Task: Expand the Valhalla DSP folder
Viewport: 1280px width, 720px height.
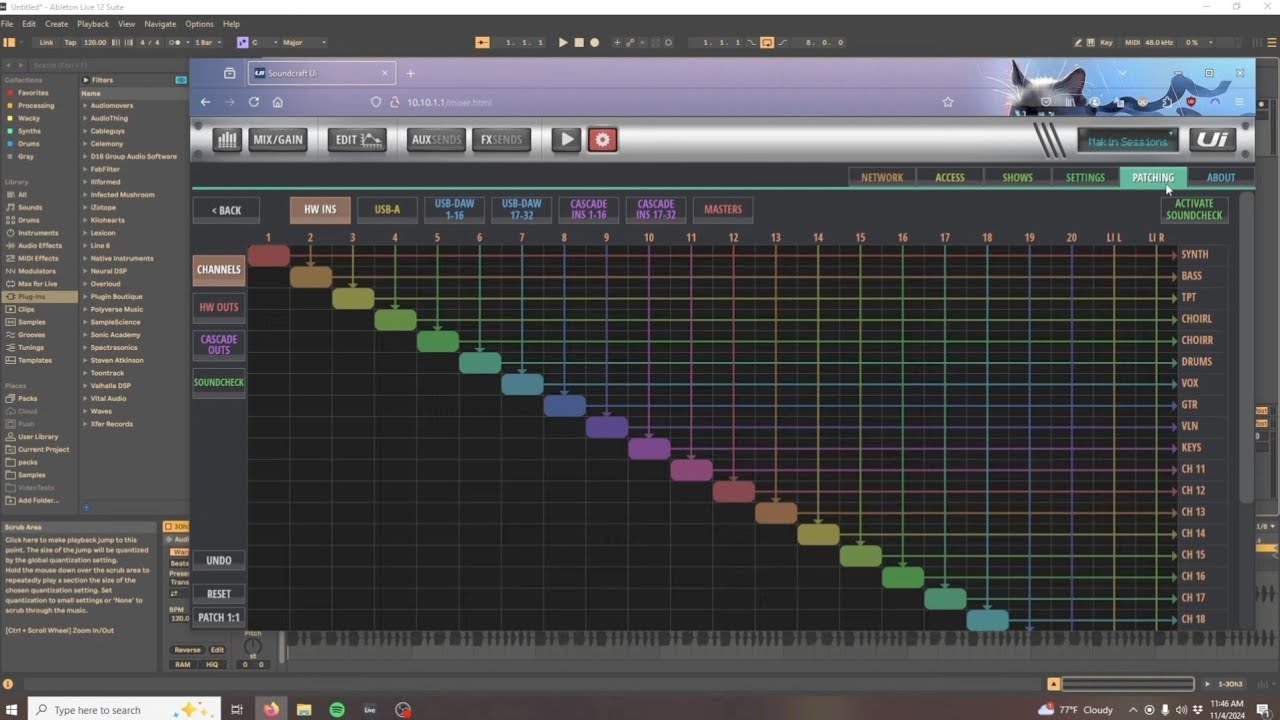Action: point(86,386)
